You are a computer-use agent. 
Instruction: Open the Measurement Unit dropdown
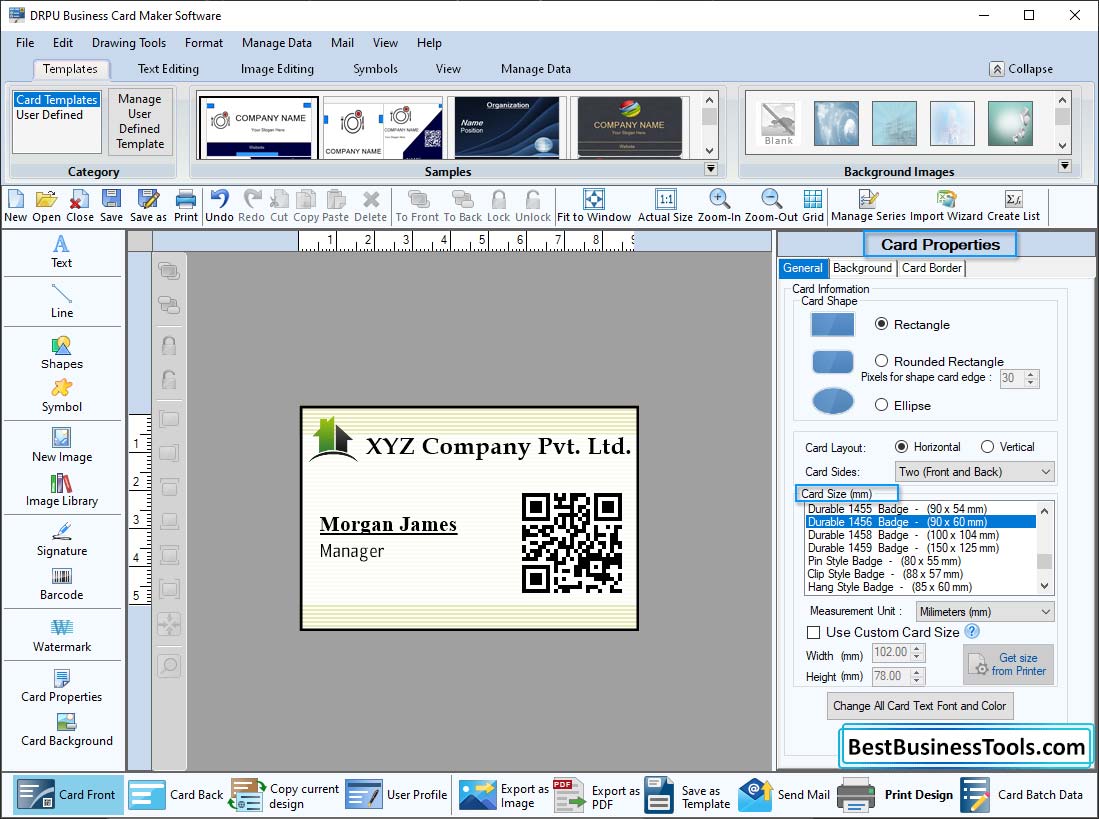[985, 612]
